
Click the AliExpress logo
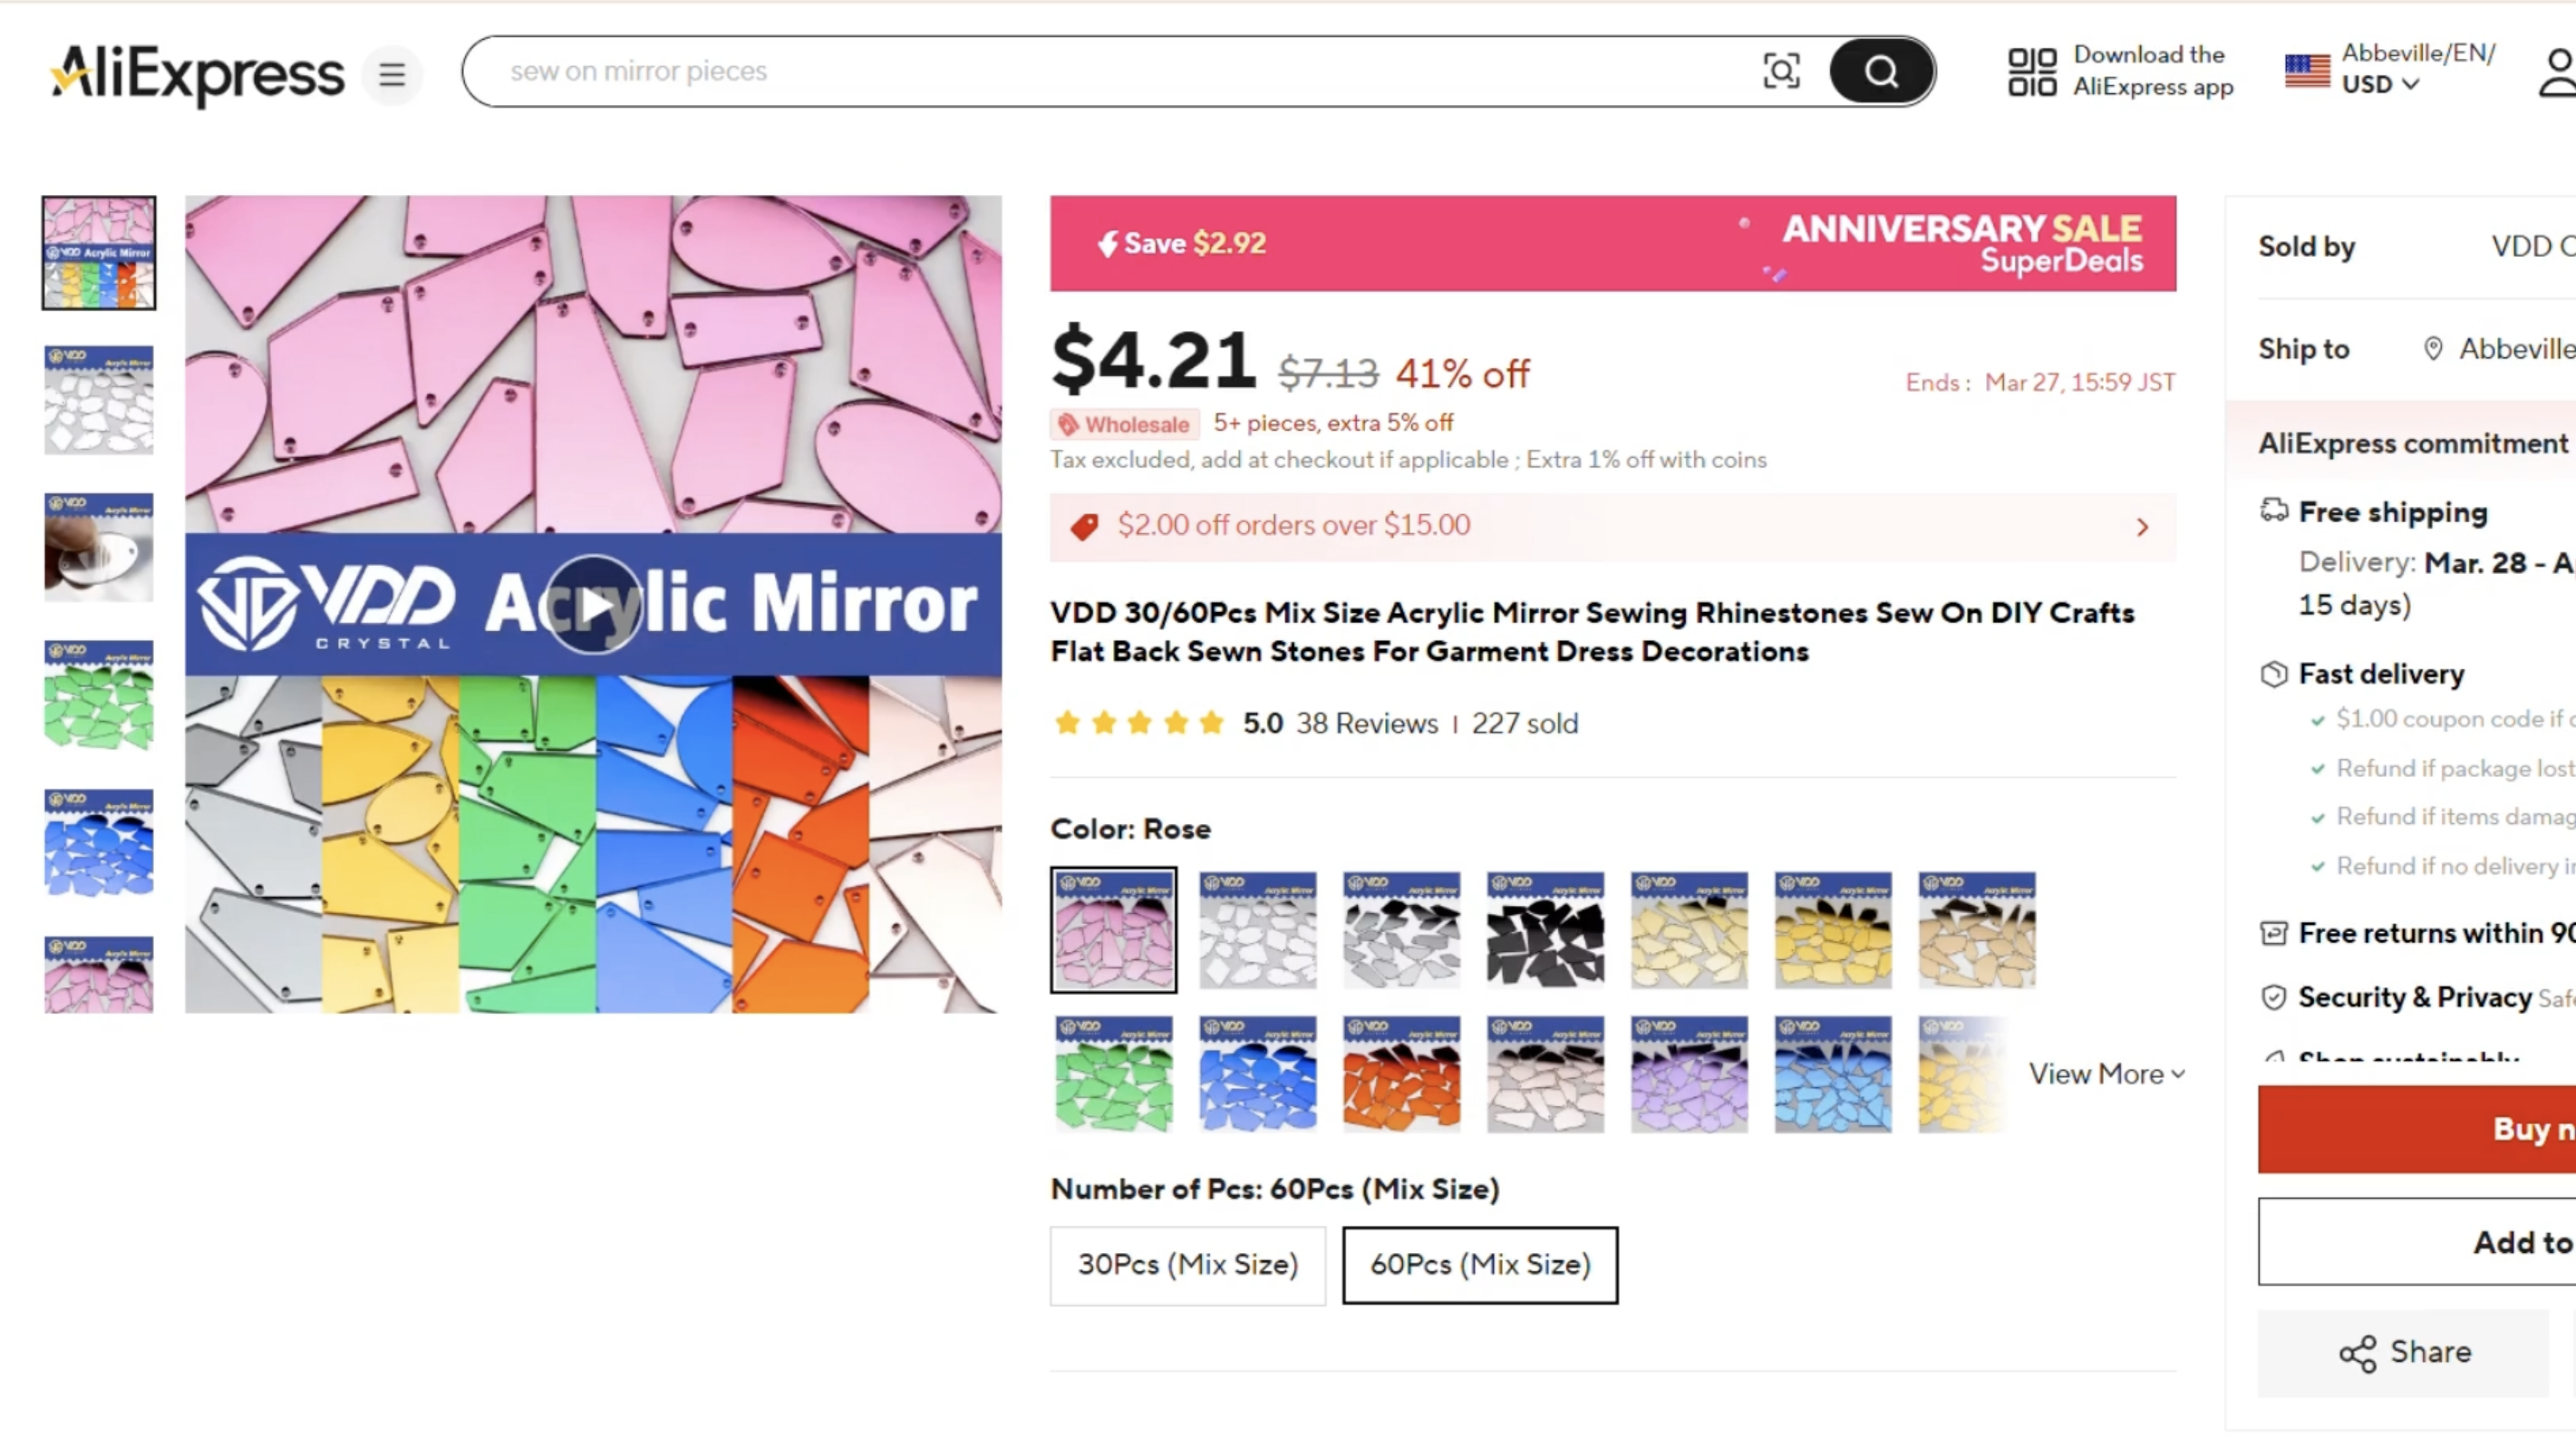click(197, 73)
